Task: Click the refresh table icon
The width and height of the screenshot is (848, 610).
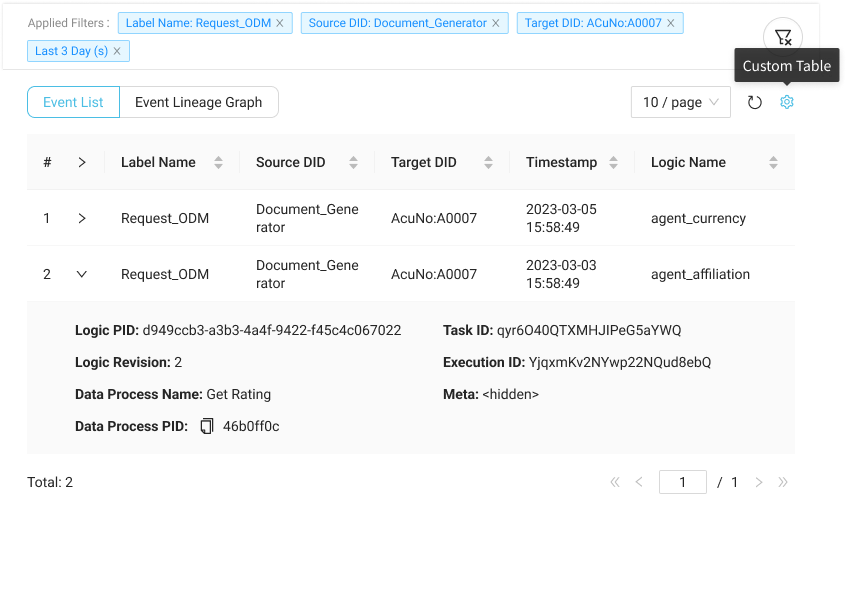Action: tap(755, 102)
